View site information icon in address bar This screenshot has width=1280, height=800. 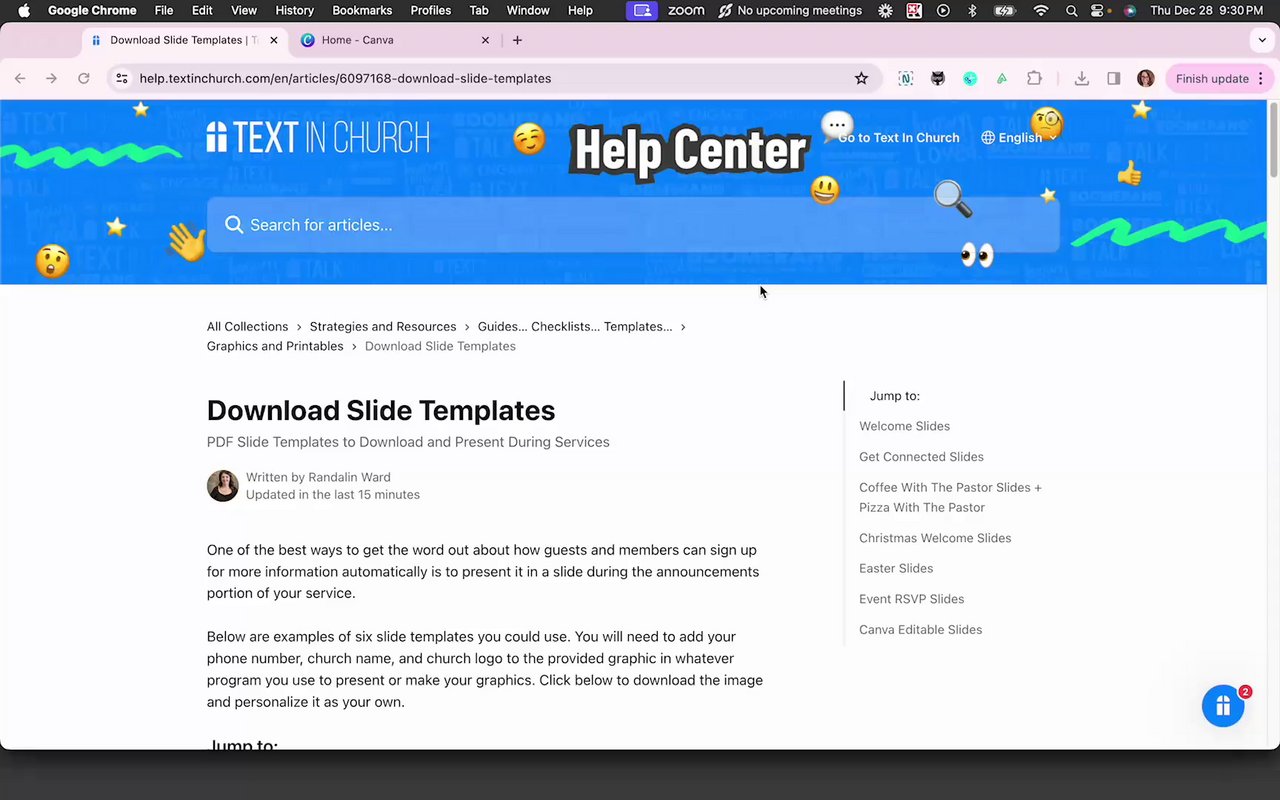click(122, 78)
